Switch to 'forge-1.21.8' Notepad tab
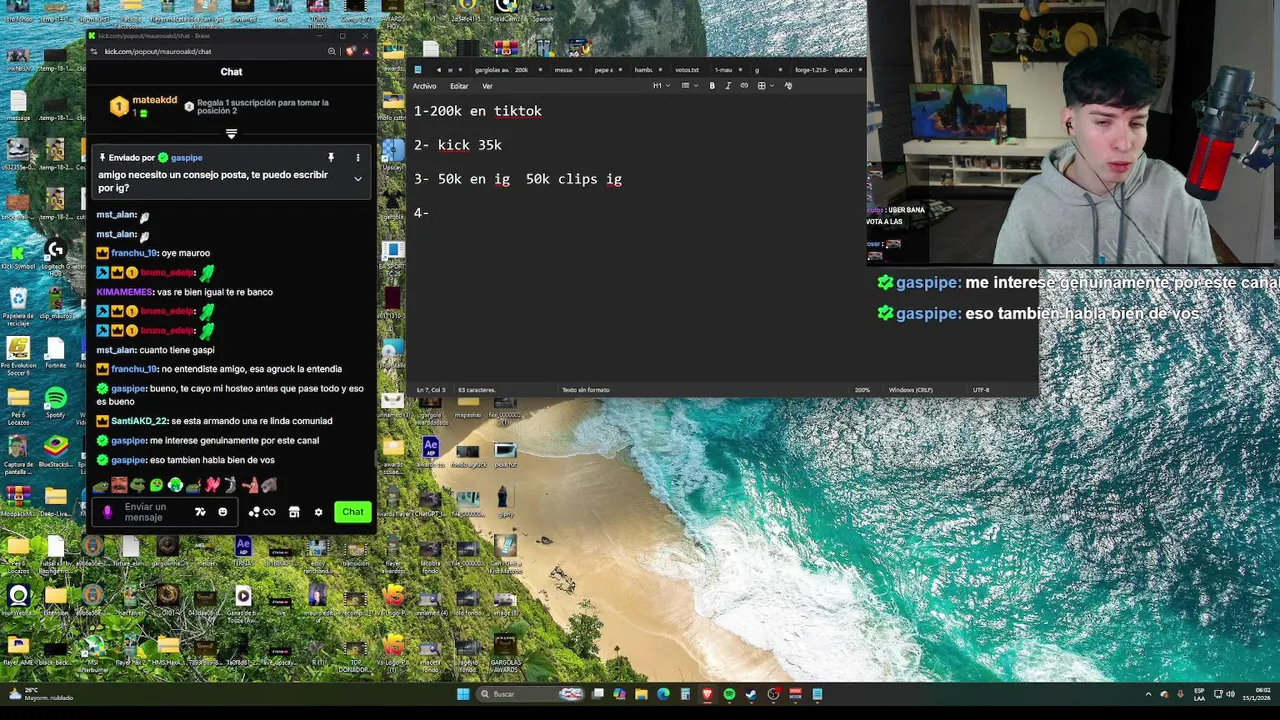 (x=810, y=70)
